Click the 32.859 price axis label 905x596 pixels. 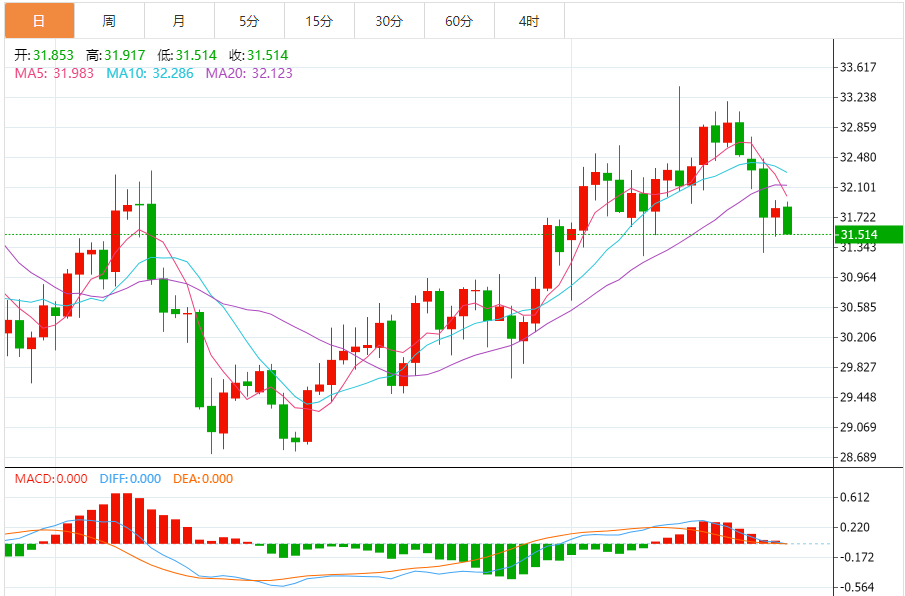coord(858,127)
